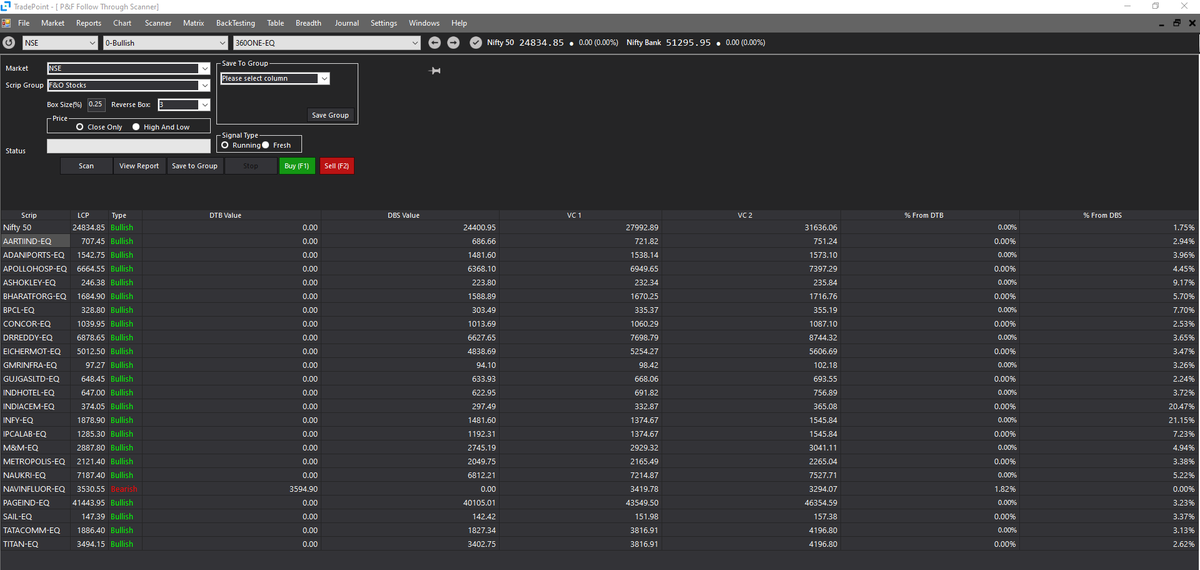Open the BackTesting menu
This screenshot has height=570, width=1200.
[235, 22]
